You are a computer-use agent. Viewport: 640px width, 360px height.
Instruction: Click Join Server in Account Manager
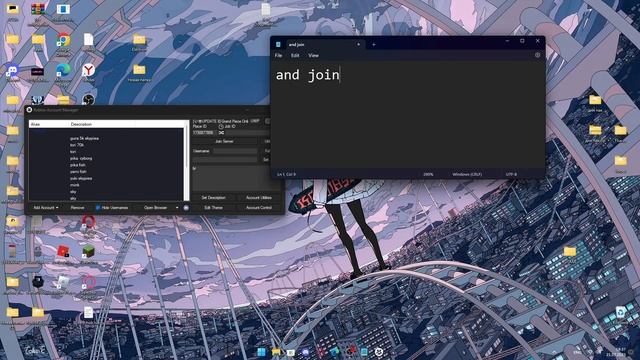coord(224,141)
